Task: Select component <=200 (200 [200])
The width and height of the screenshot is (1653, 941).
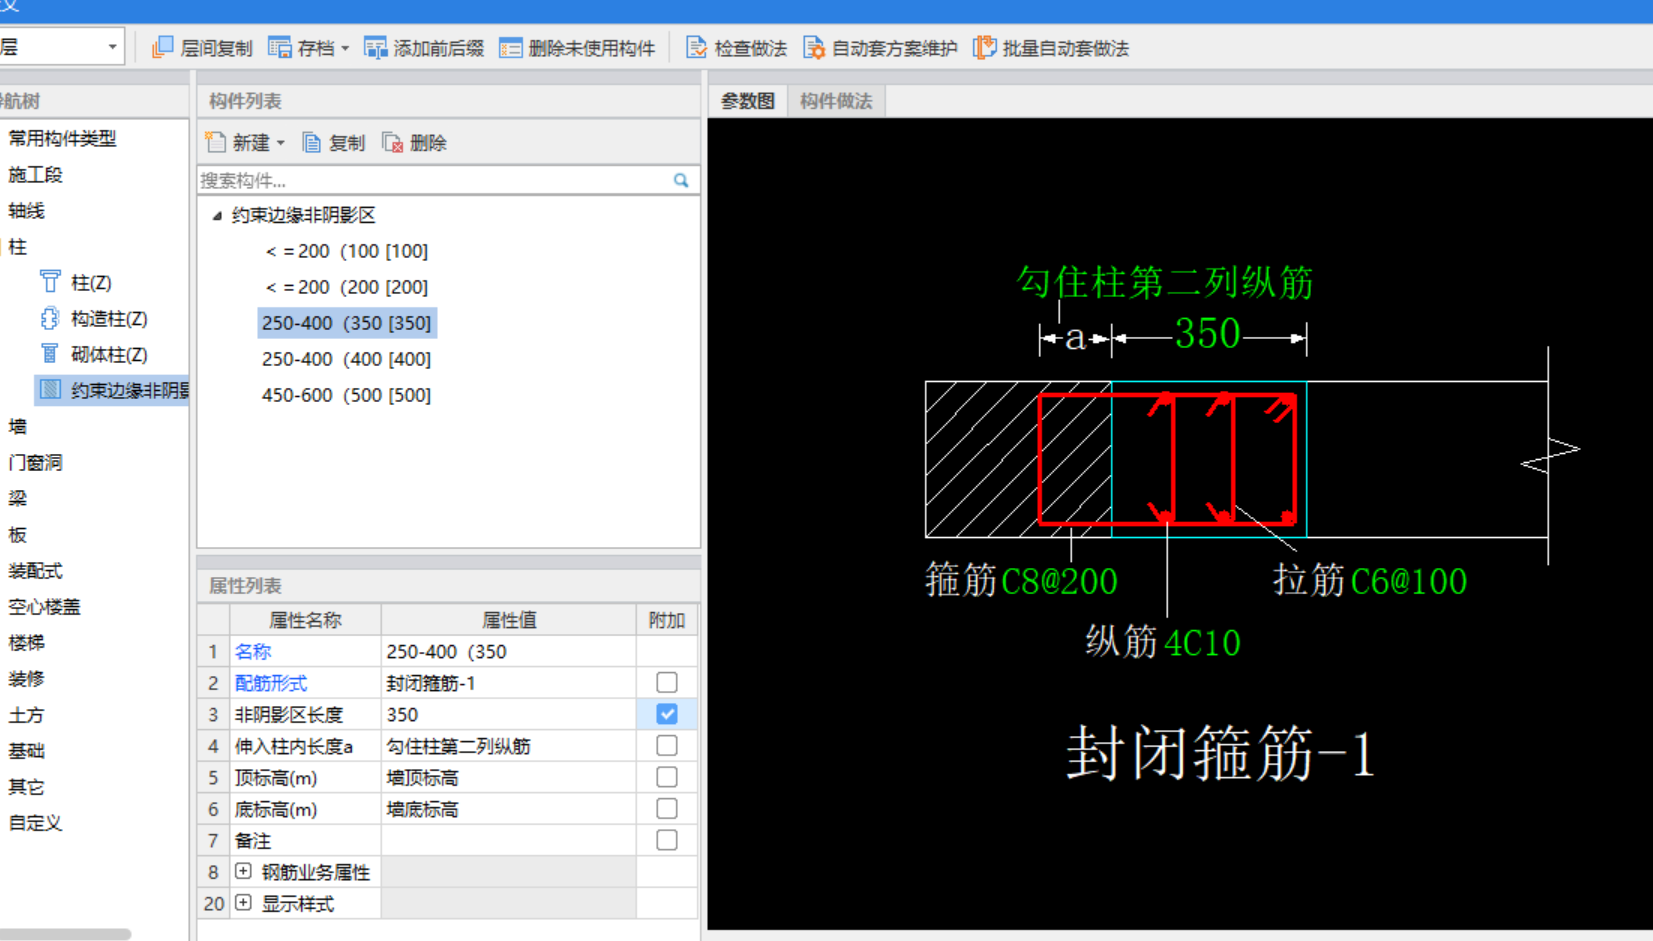Action: [x=347, y=287]
